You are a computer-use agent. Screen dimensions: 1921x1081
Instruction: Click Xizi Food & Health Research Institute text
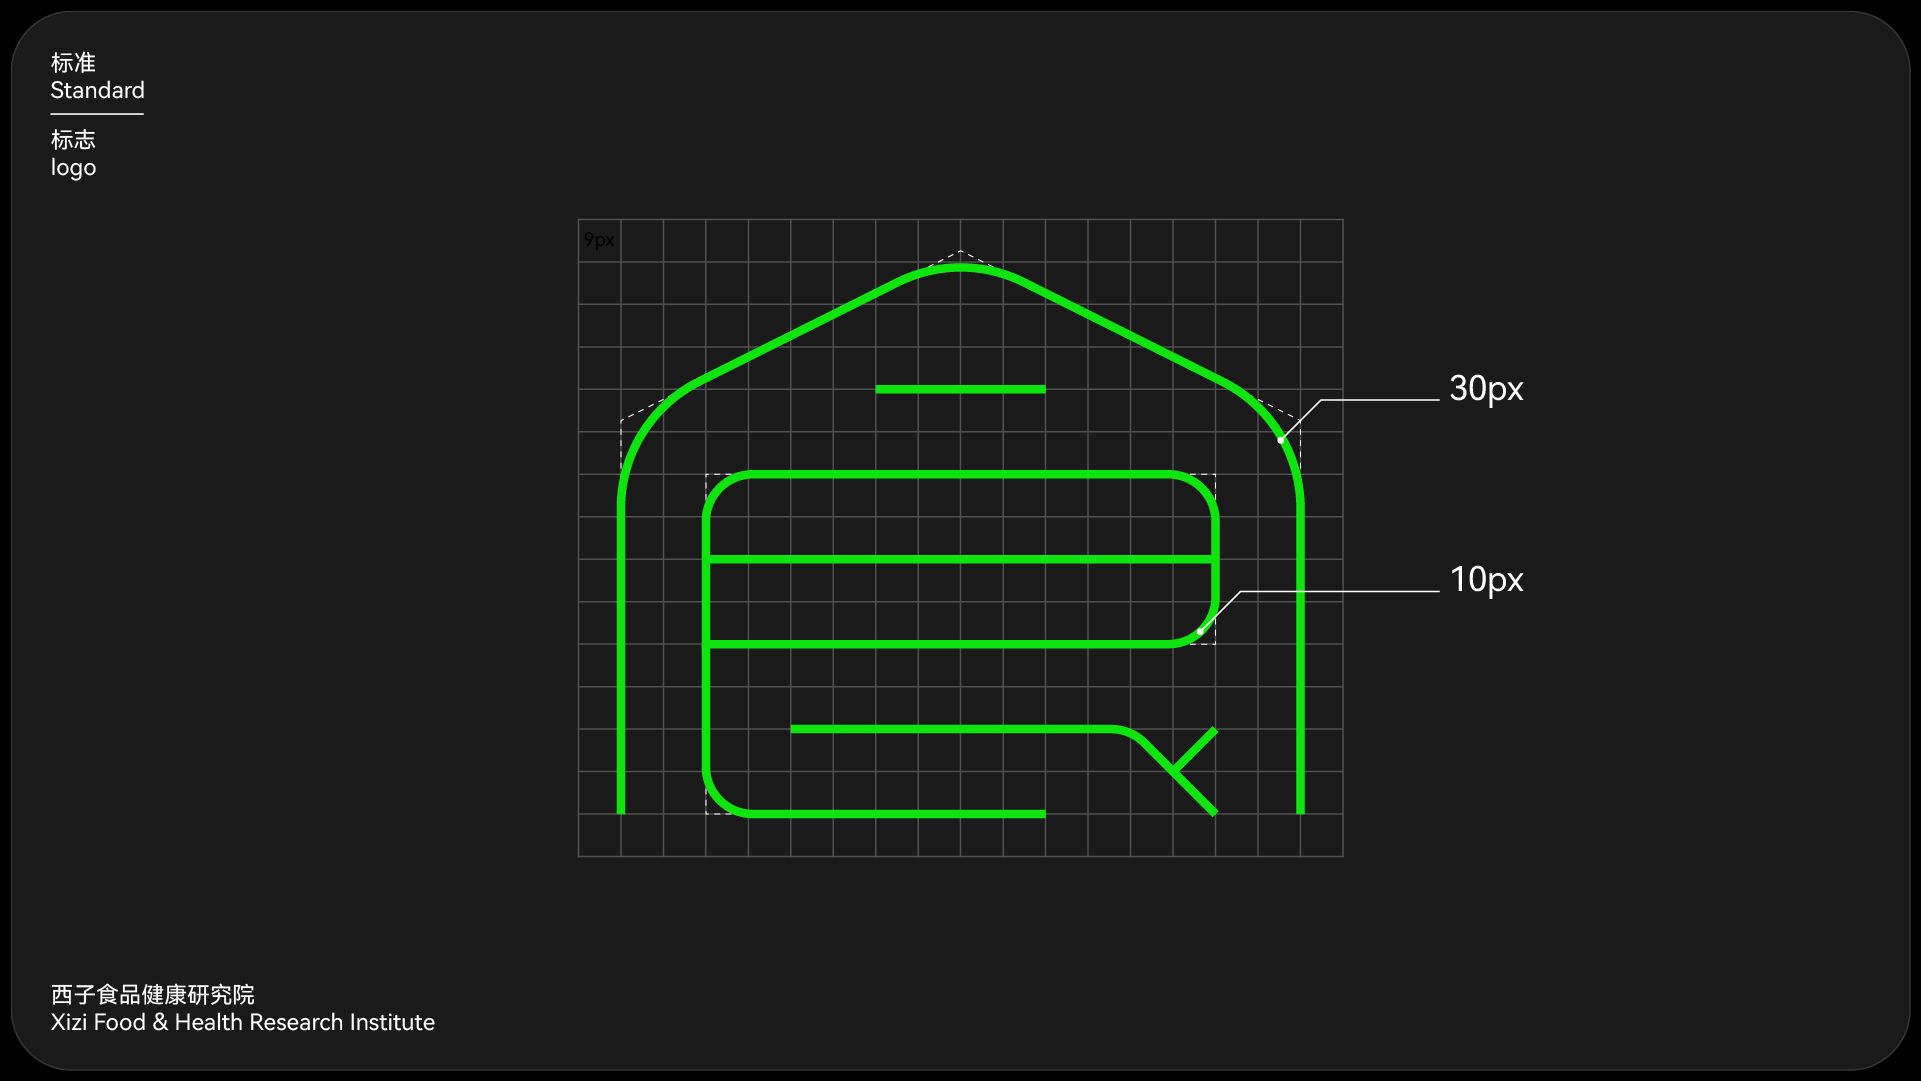pos(242,1023)
